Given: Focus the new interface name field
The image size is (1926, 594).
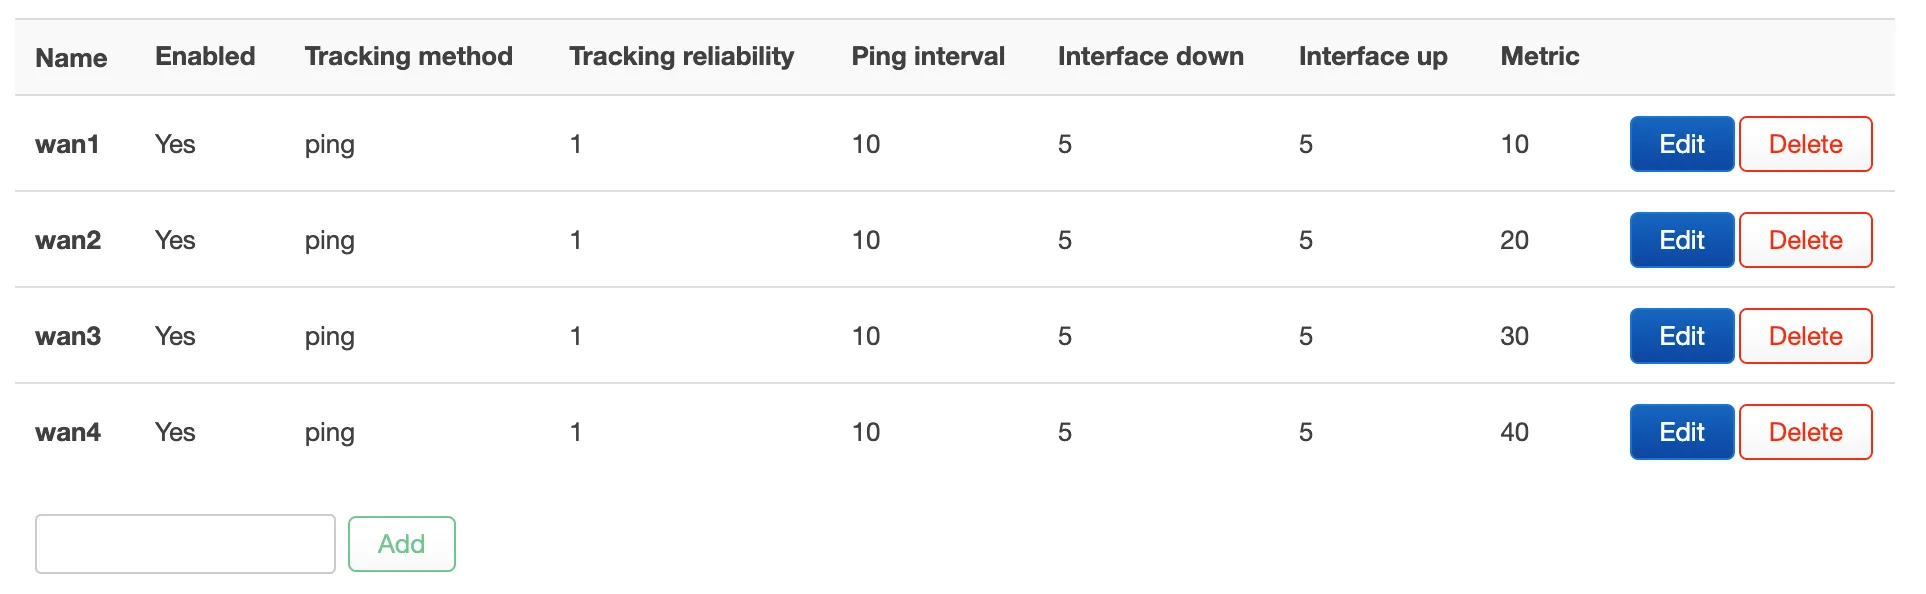Looking at the screenshot, I should (x=185, y=544).
